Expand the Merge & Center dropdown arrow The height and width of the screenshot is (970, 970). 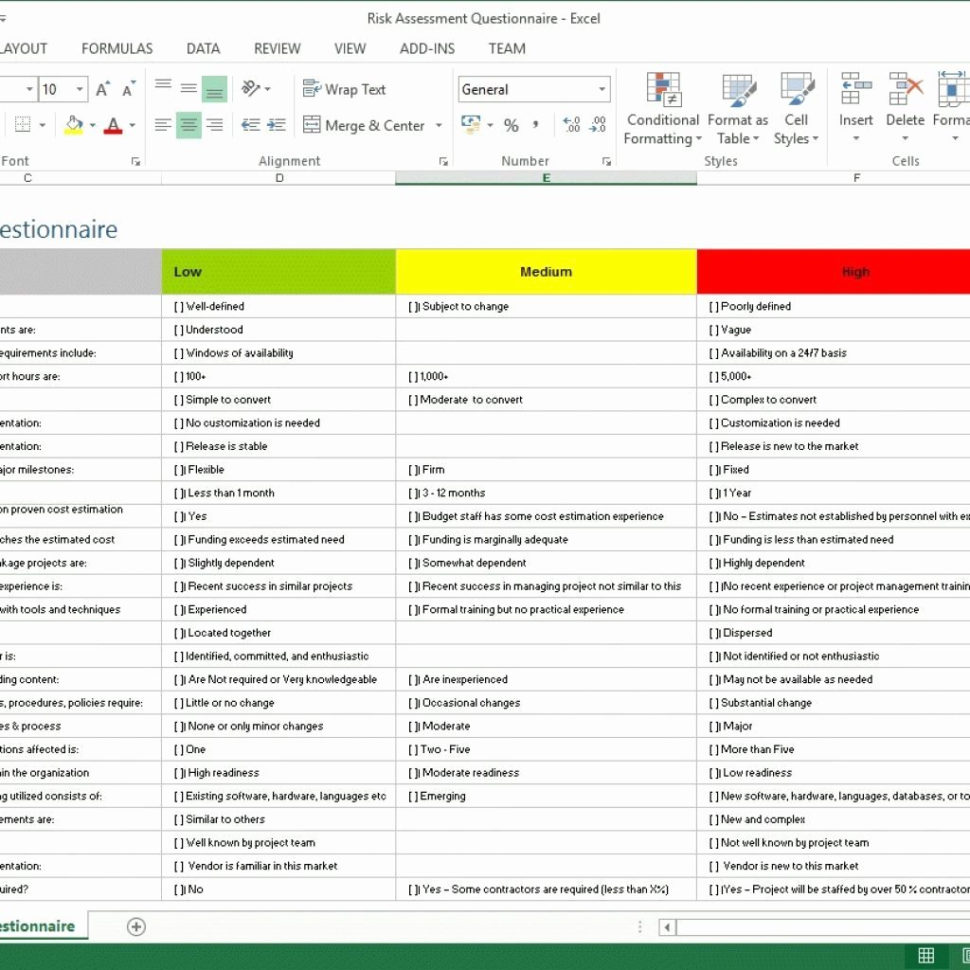(438, 126)
